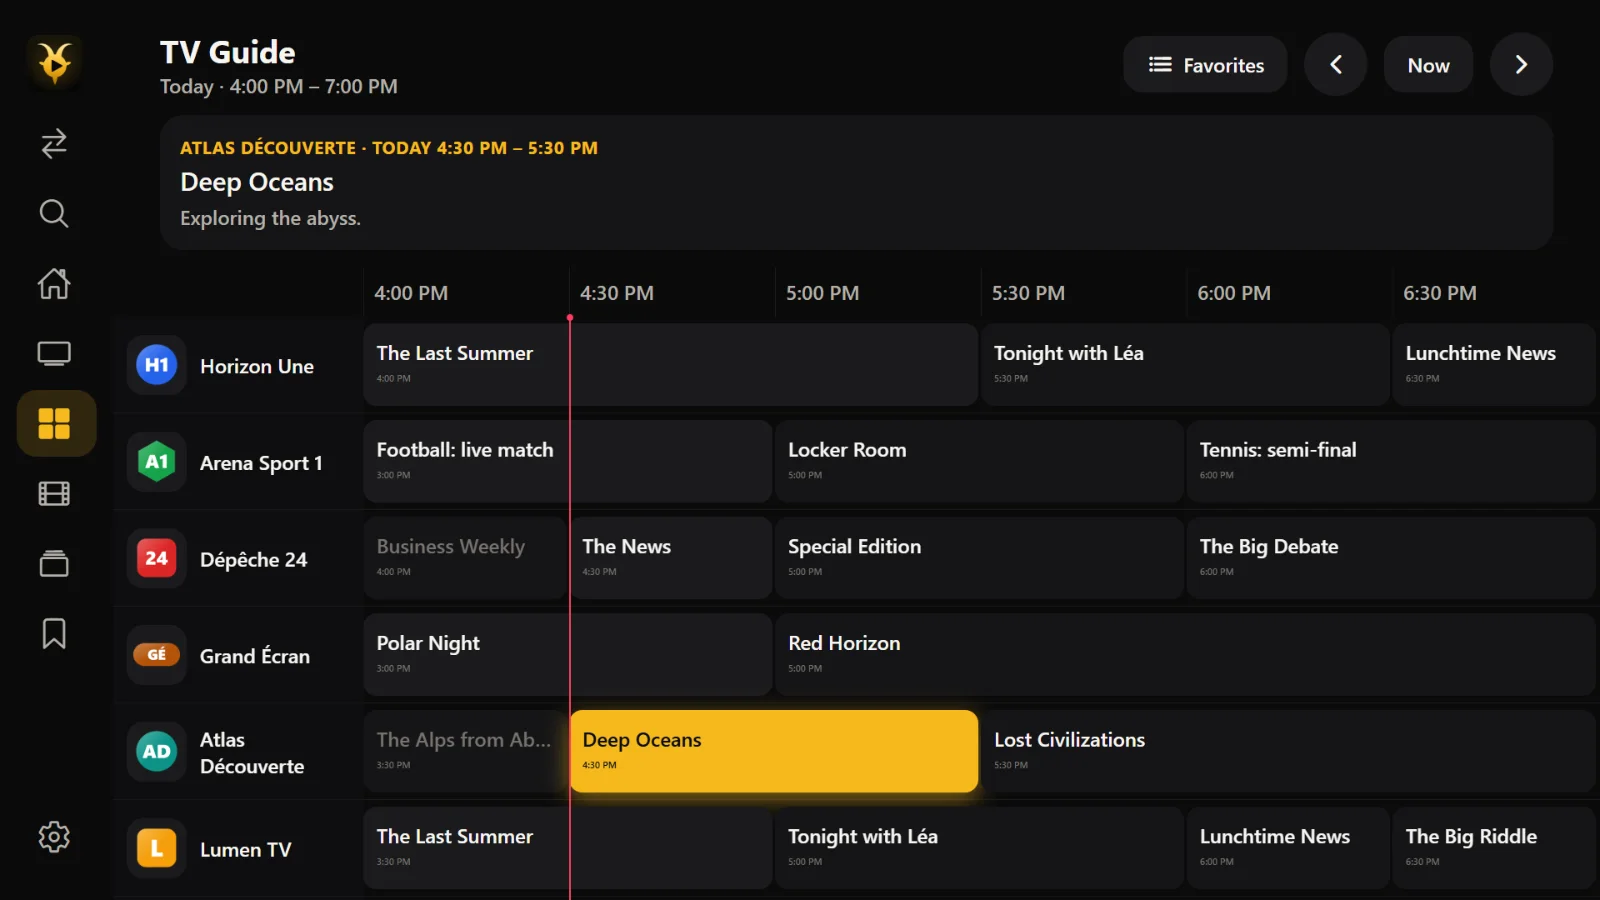Select The Alps from Ab... program
The image size is (1600, 900).
[x=465, y=752]
